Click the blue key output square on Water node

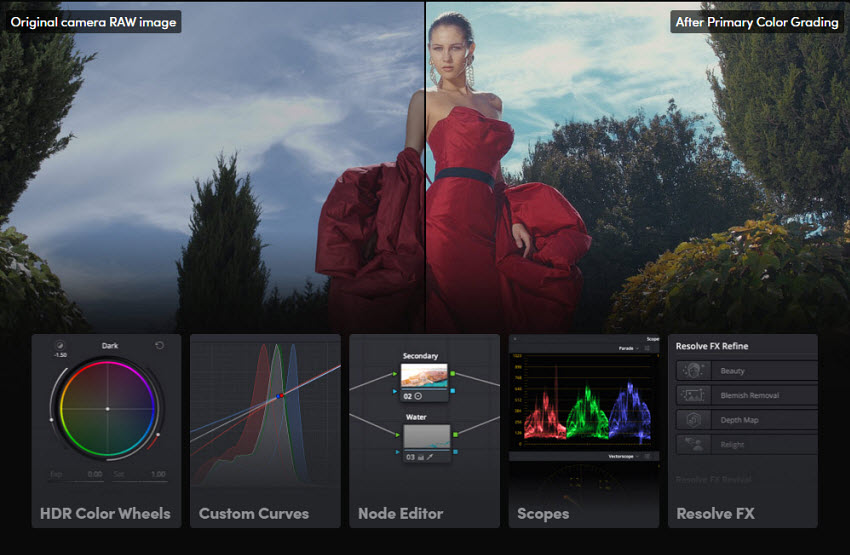(x=455, y=451)
